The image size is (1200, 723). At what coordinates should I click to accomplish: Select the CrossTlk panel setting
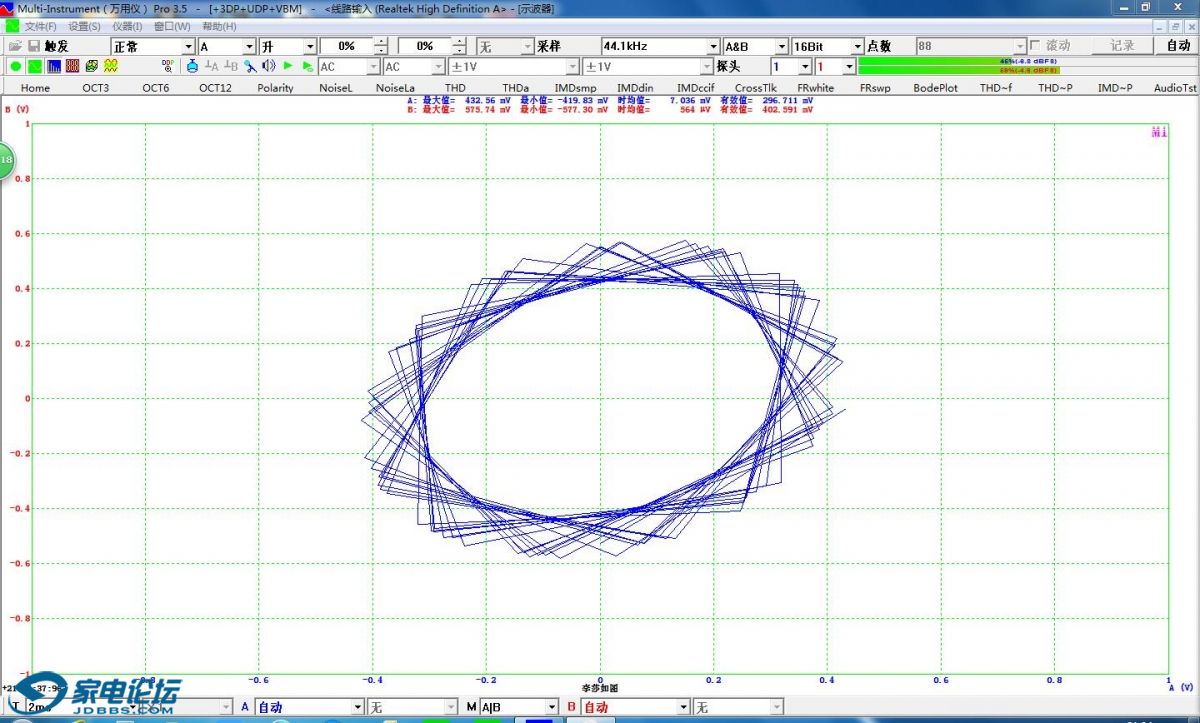[755, 88]
